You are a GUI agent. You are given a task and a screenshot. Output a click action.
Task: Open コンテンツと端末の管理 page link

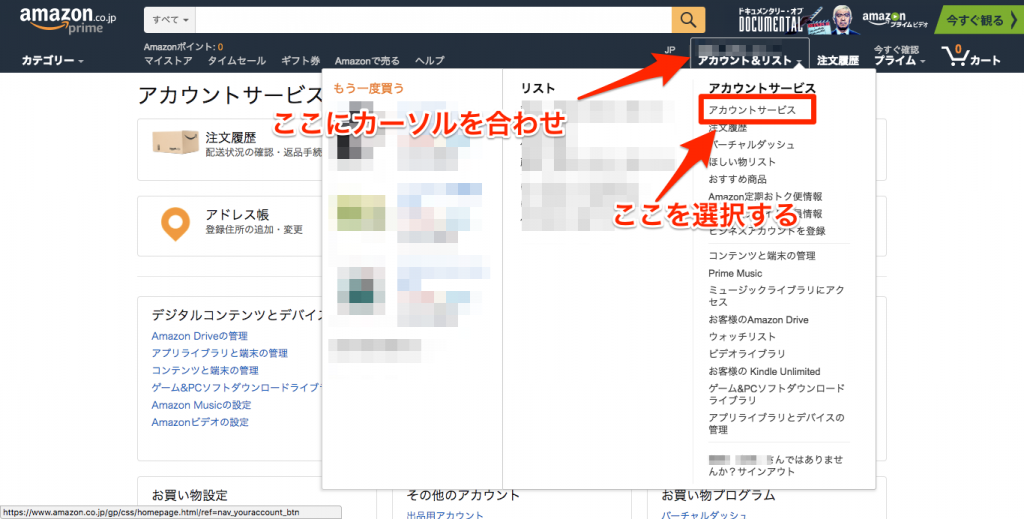tap(205, 370)
